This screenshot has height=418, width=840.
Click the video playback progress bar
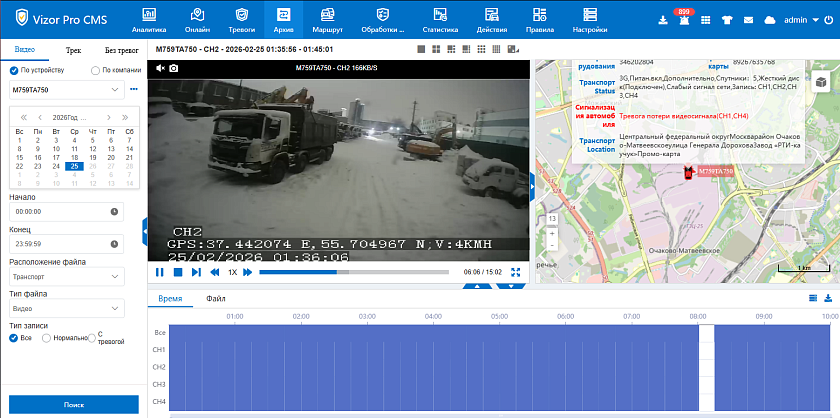[x=350, y=272]
